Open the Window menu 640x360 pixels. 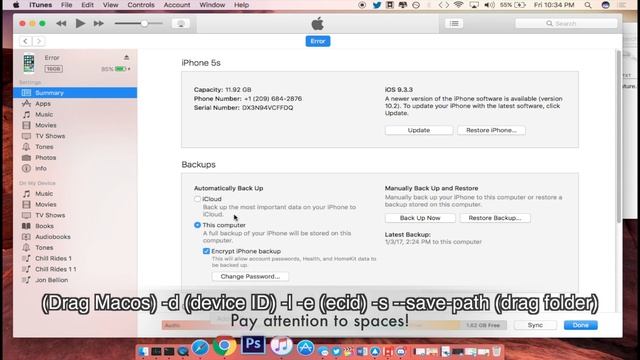point(212,5)
